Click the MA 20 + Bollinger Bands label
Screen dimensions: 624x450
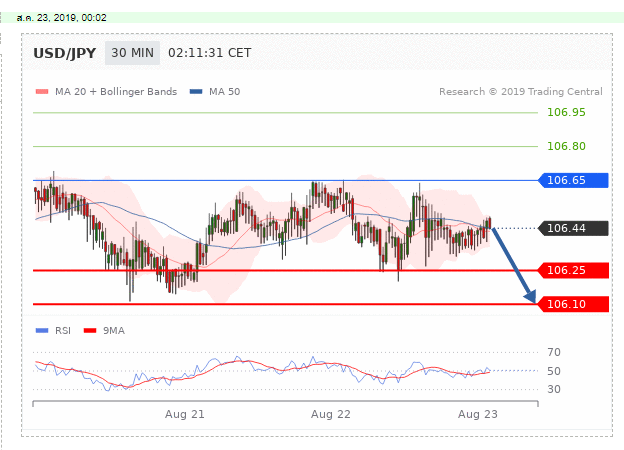(116, 92)
